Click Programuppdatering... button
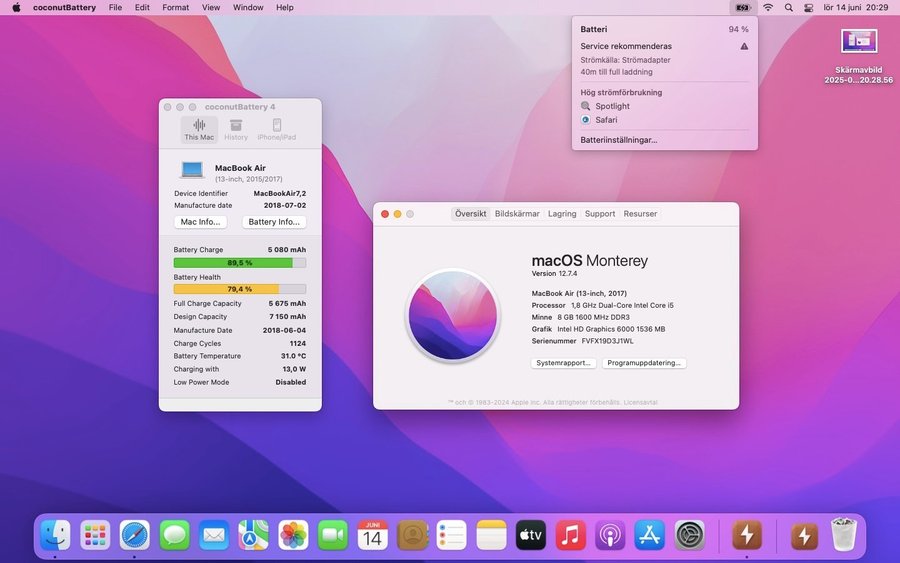 click(x=644, y=363)
